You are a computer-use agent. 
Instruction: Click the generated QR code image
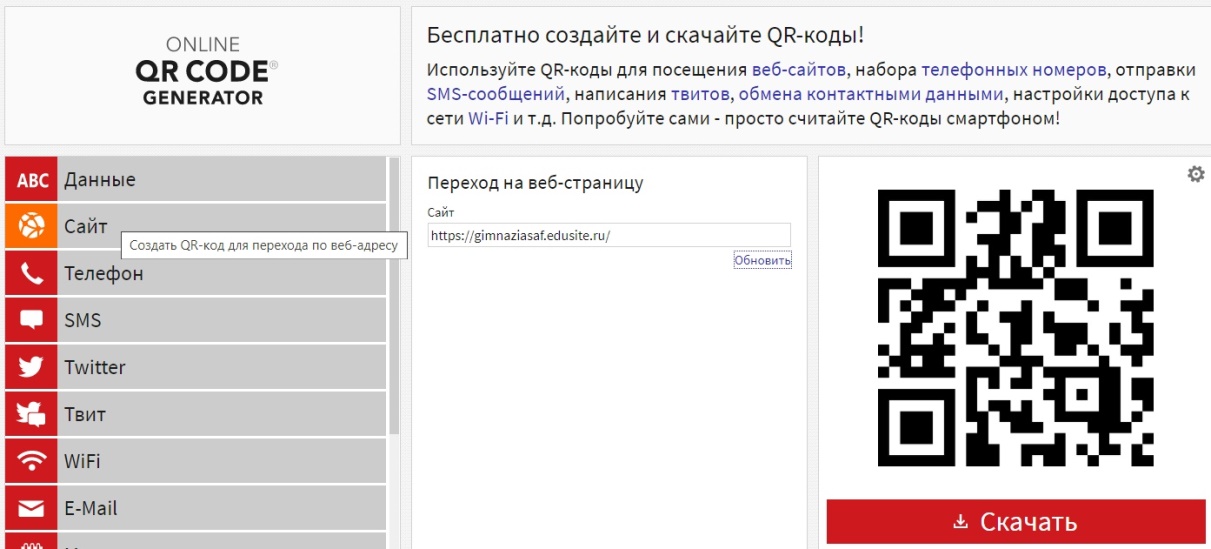click(1015, 329)
